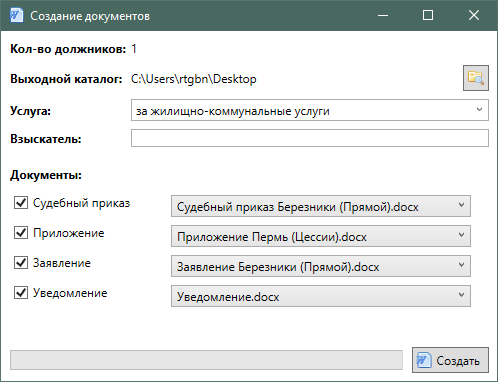
Task: Focus the Взыскатель input field
Action: point(310,138)
